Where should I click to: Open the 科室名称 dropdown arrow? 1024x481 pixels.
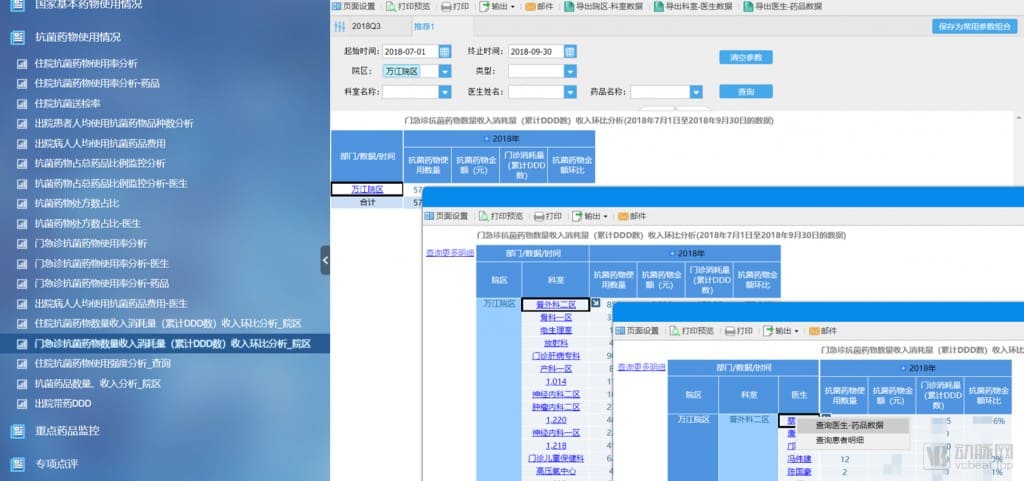tap(445, 92)
